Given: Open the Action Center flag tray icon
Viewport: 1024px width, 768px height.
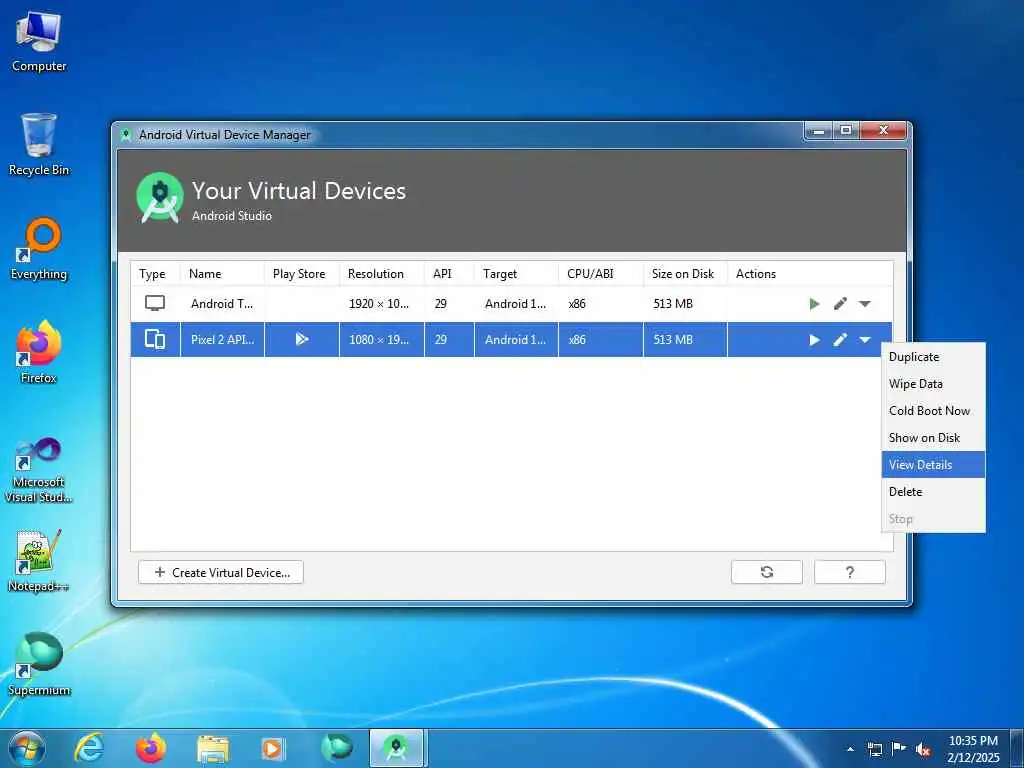Looking at the screenshot, I should 899,750.
